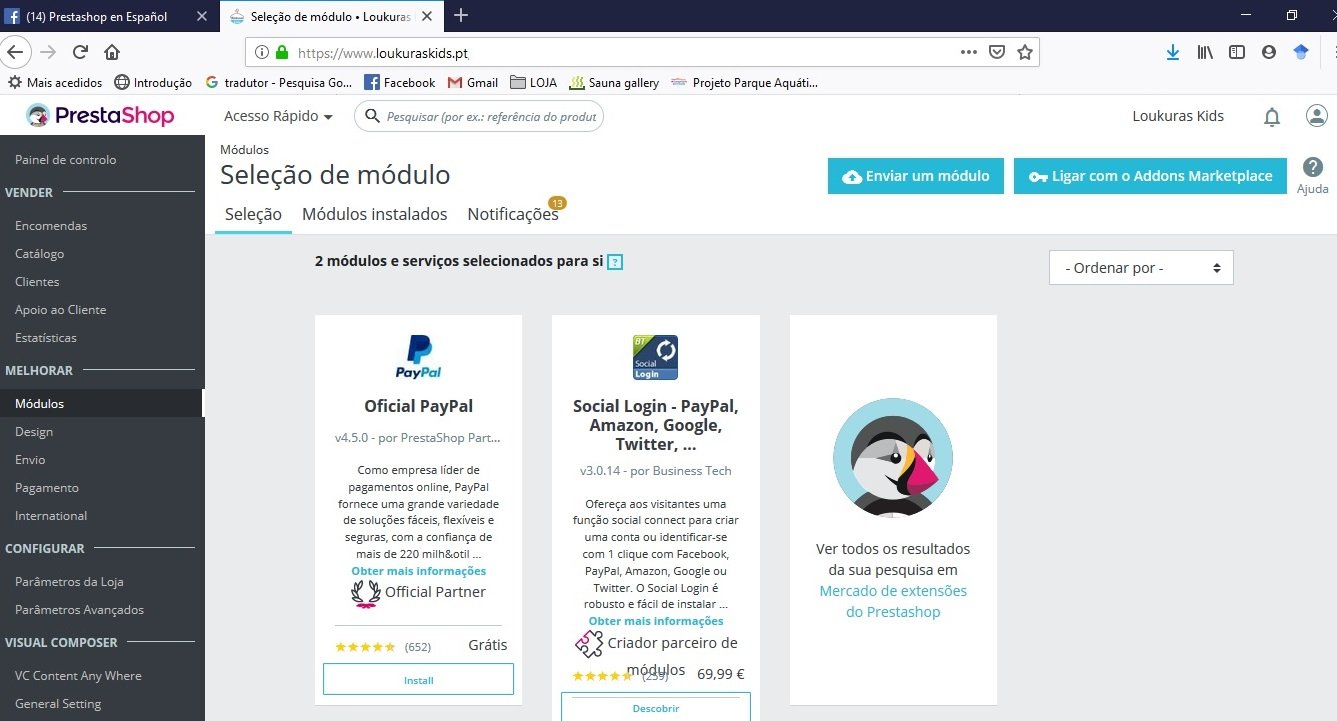Go to Envio in the sidebar
This screenshot has width=1337, height=721.
click(31, 460)
